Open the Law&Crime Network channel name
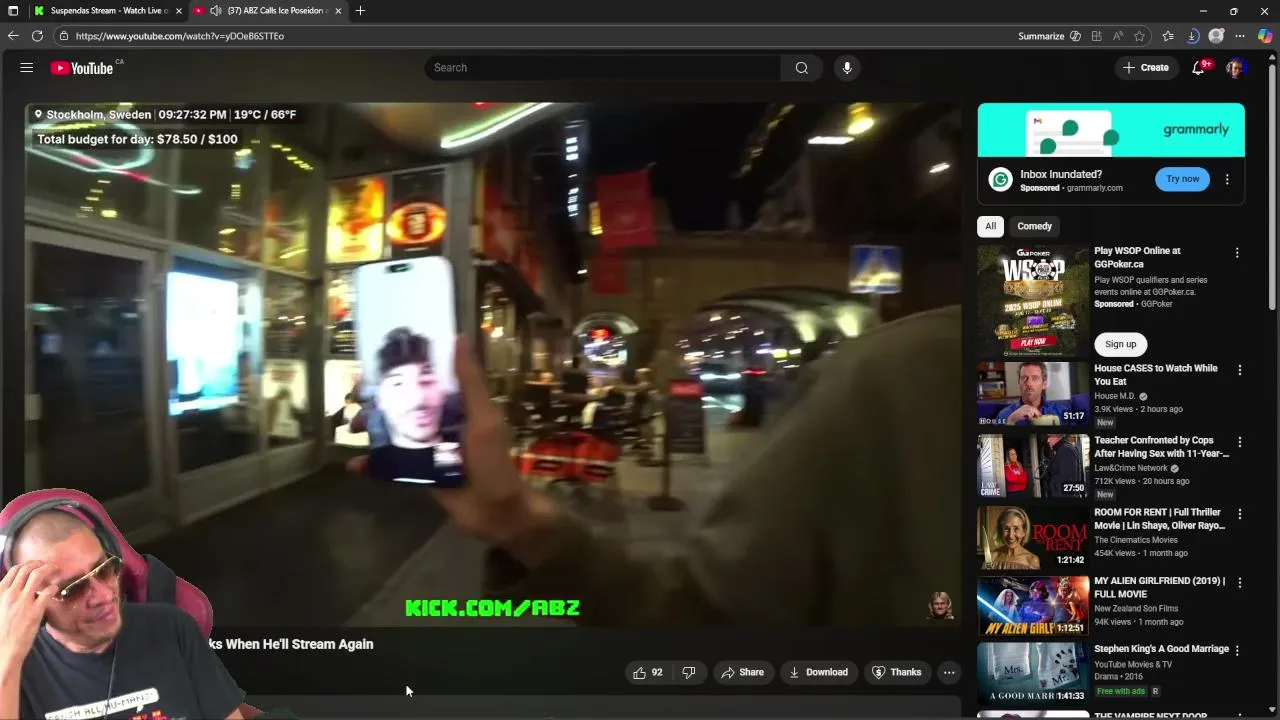The height and width of the screenshot is (720, 1280). [1130, 468]
